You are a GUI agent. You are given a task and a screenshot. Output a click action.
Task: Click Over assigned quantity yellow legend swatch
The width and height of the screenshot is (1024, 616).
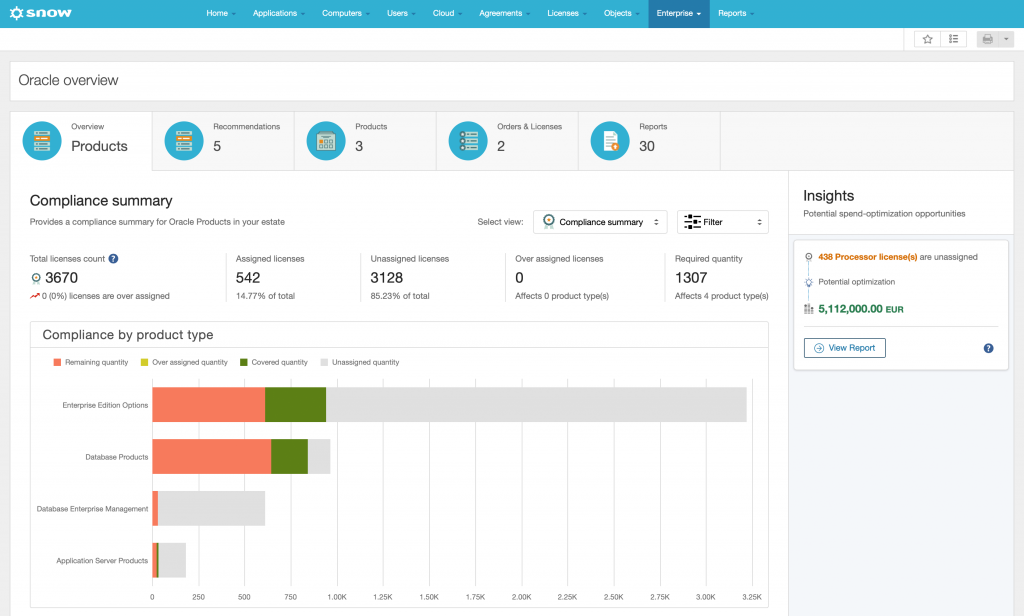144,362
